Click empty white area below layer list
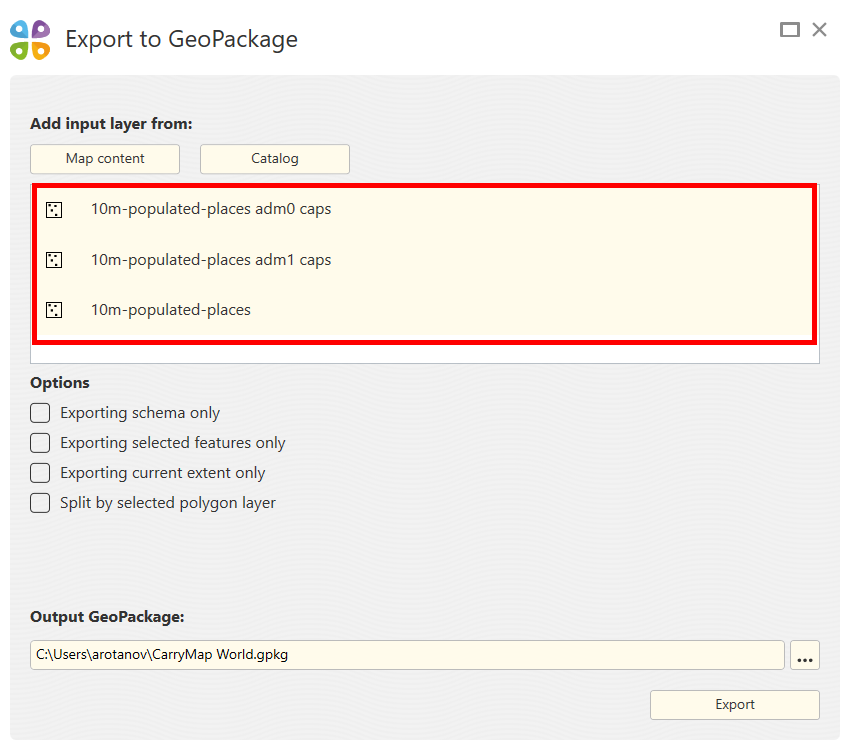 (425, 354)
